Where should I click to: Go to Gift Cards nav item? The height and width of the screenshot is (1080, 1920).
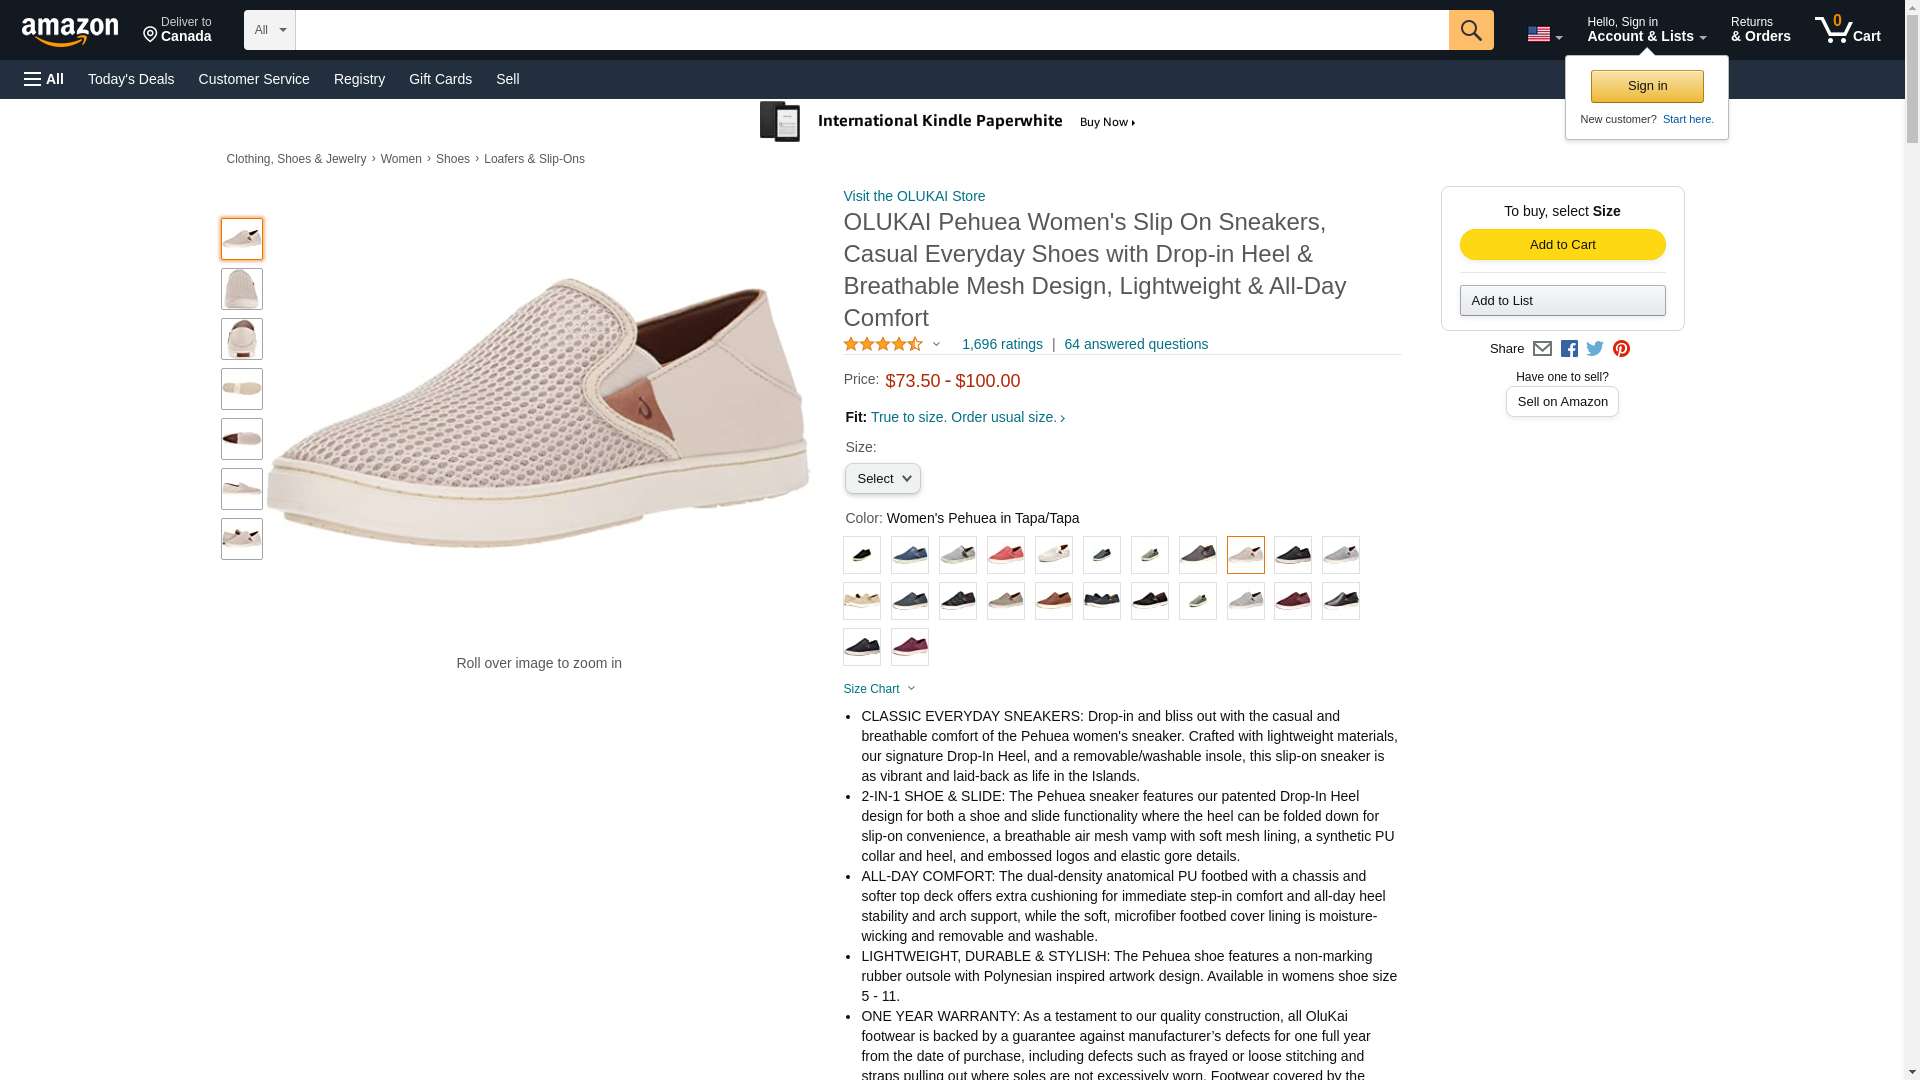pos(440,79)
